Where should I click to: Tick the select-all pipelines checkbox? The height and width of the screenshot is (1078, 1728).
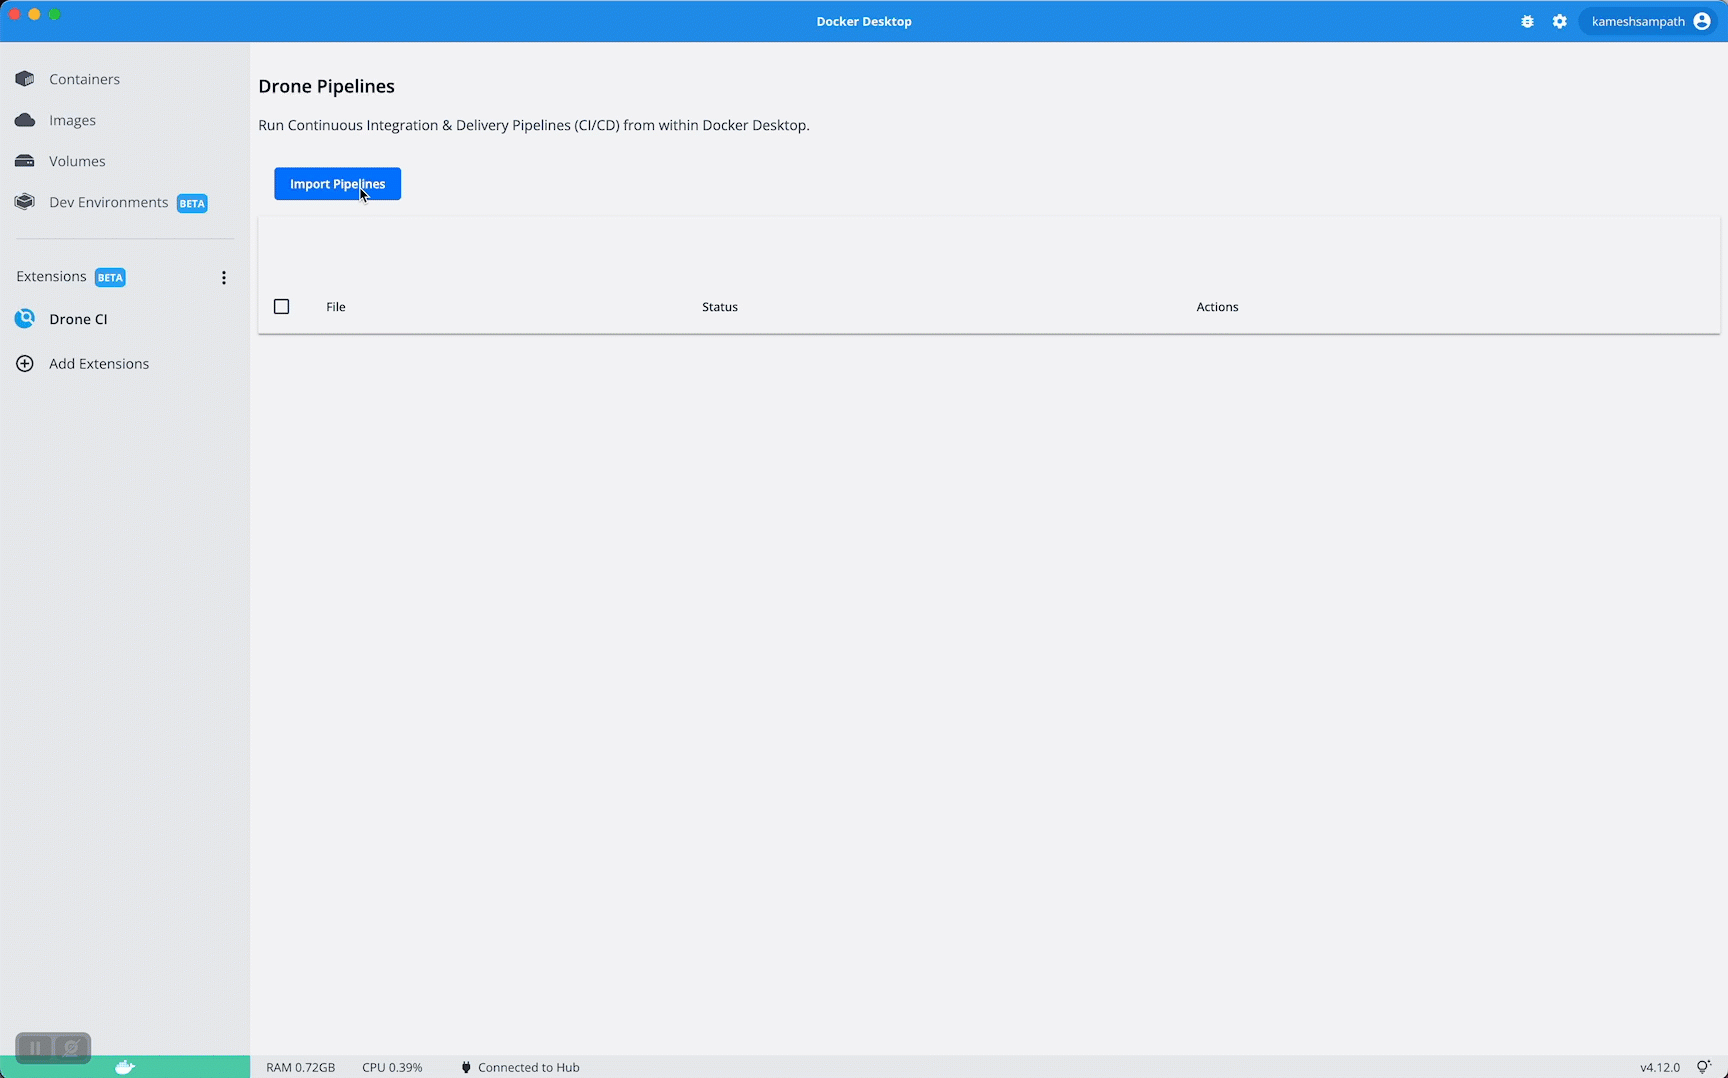point(282,307)
